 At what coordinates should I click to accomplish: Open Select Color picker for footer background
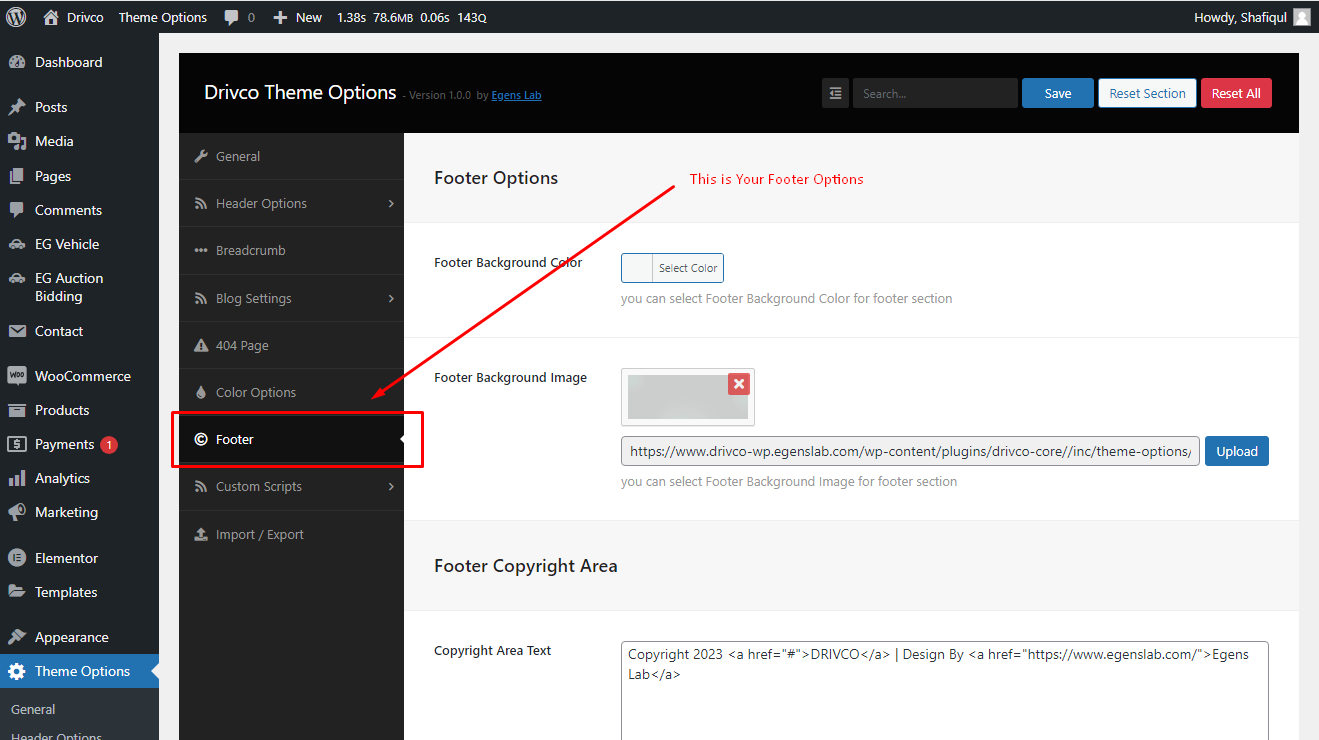pyautogui.click(x=672, y=268)
